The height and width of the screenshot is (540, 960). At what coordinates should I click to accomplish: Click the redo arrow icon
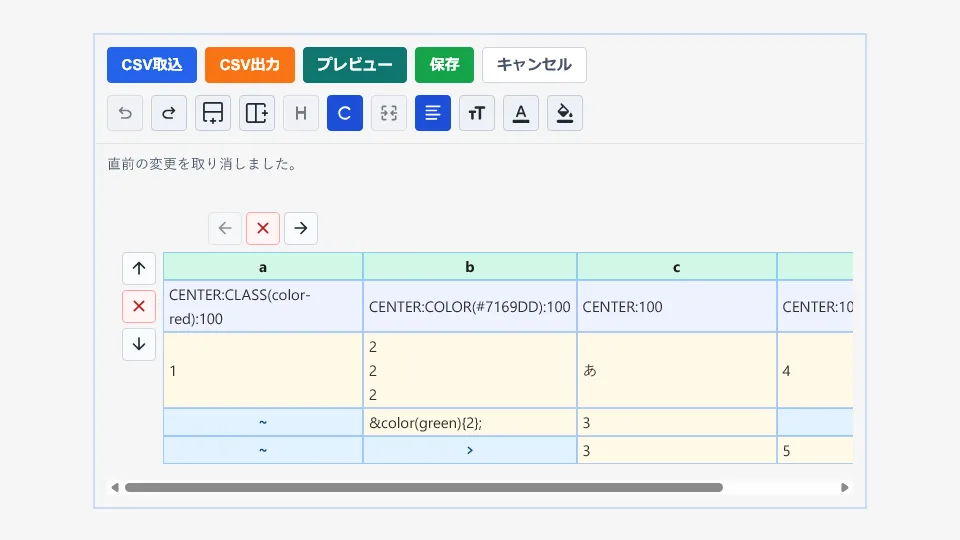click(169, 113)
